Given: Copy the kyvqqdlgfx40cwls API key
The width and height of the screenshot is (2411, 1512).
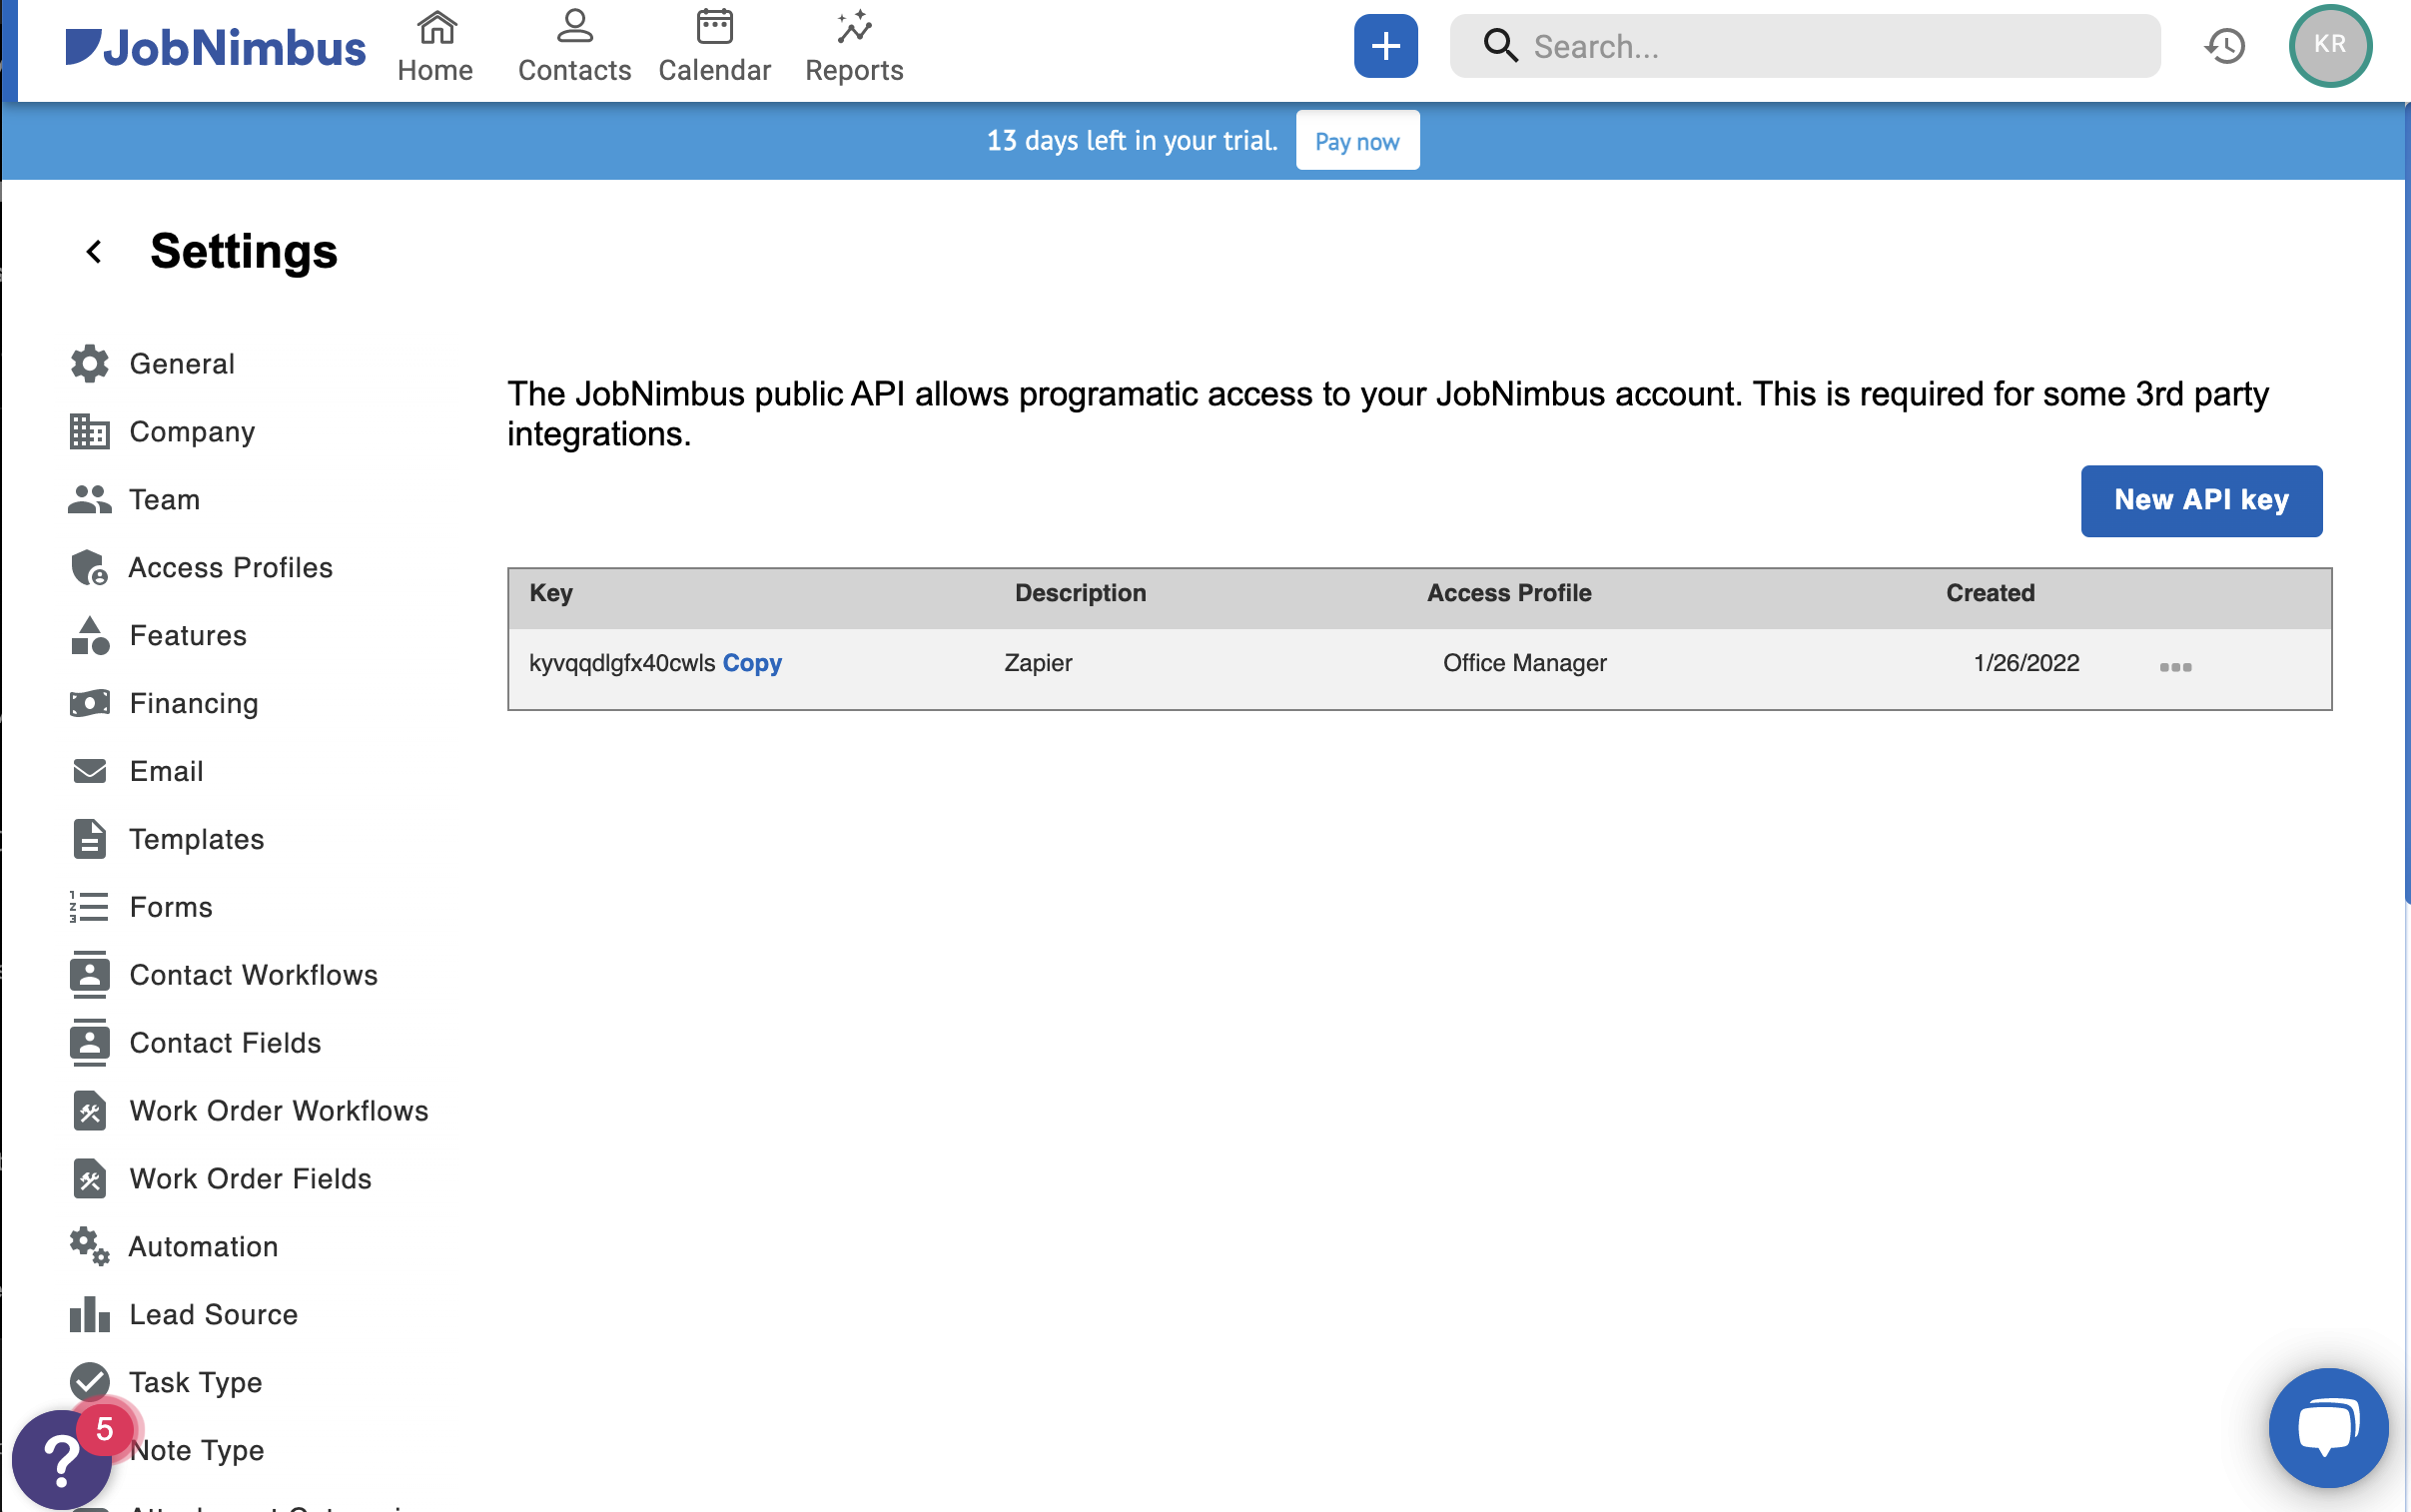Looking at the screenshot, I should click(752, 663).
